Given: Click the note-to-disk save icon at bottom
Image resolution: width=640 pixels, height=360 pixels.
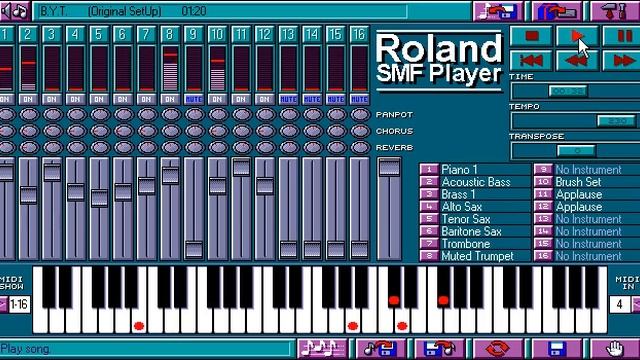Looking at the screenshot, I should click(x=380, y=349).
